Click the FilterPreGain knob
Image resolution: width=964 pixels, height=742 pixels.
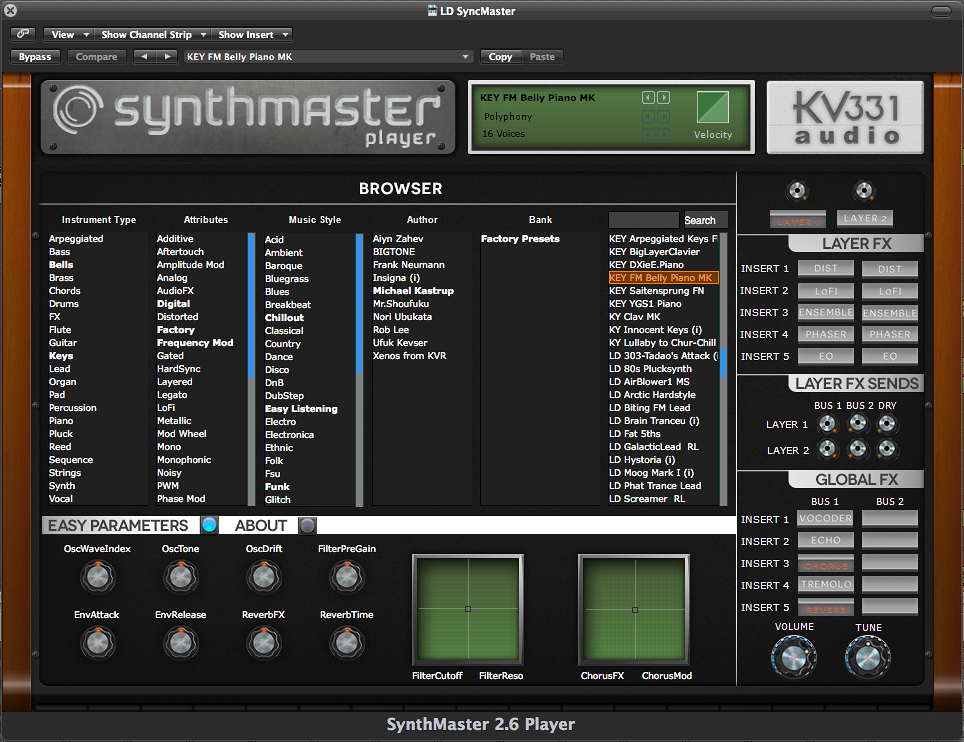pos(347,577)
